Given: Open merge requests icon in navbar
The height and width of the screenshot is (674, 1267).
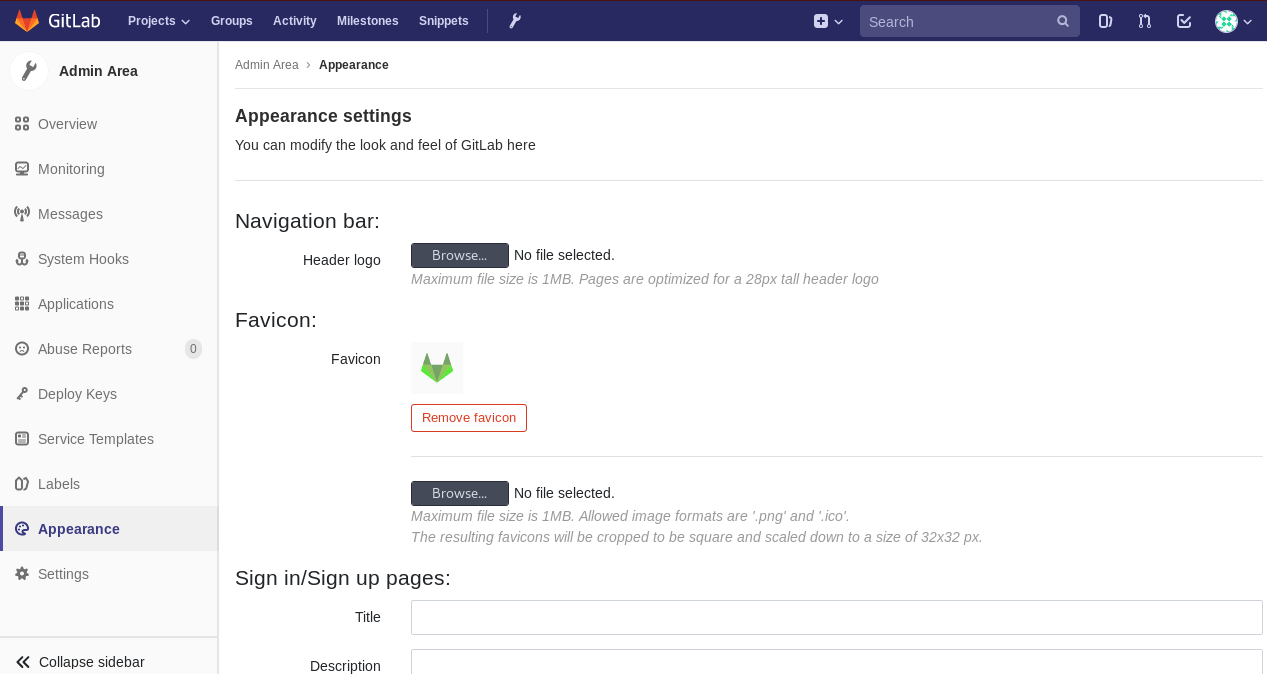Looking at the screenshot, I should pos(1145,21).
